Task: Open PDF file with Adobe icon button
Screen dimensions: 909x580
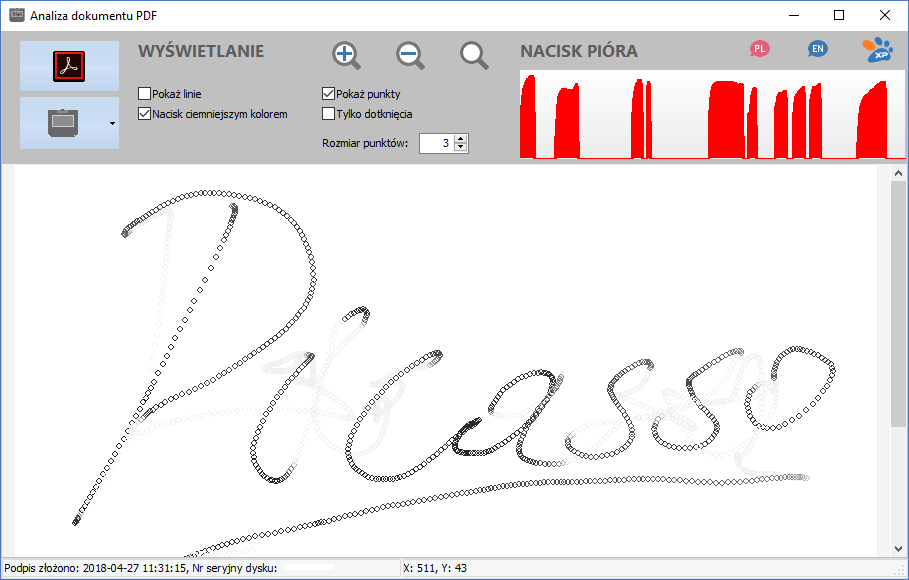Action: click(x=70, y=66)
